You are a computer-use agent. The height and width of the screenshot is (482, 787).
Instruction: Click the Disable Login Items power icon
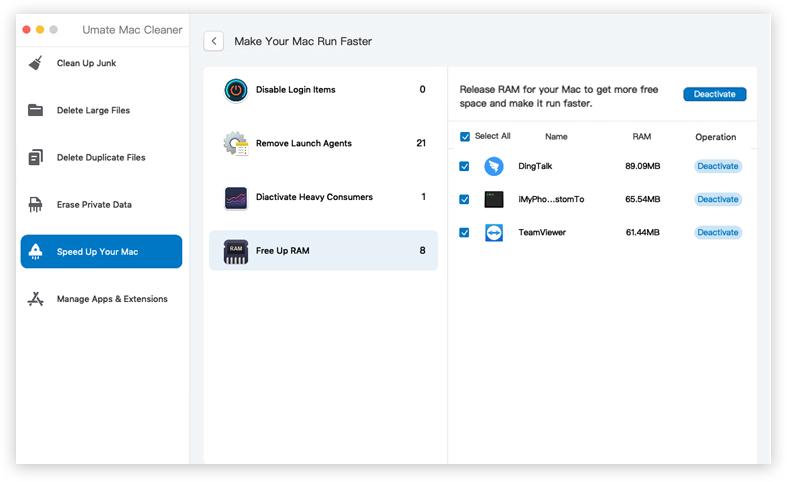(236, 90)
